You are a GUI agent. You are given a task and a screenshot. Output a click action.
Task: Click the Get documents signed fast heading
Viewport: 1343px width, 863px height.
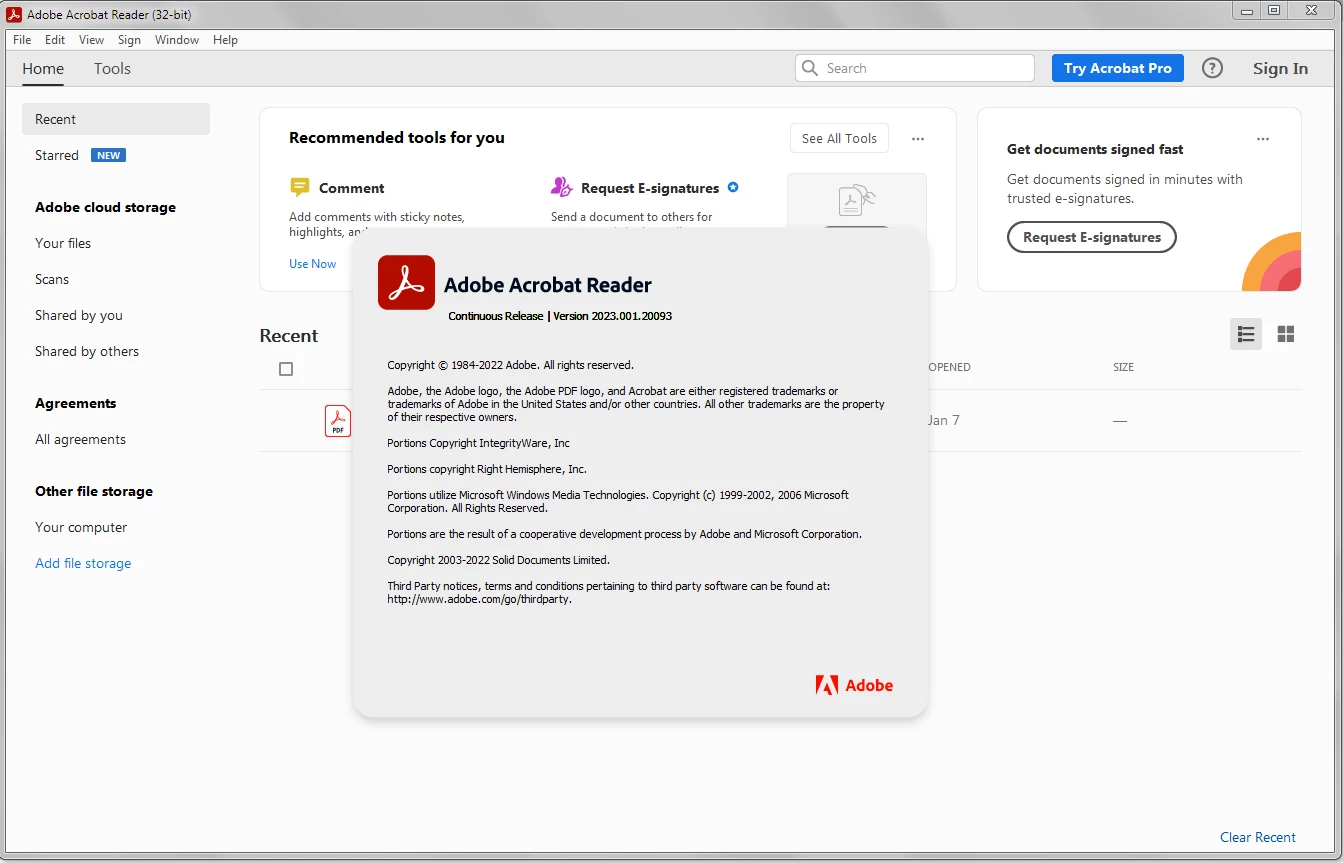pos(1095,149)
